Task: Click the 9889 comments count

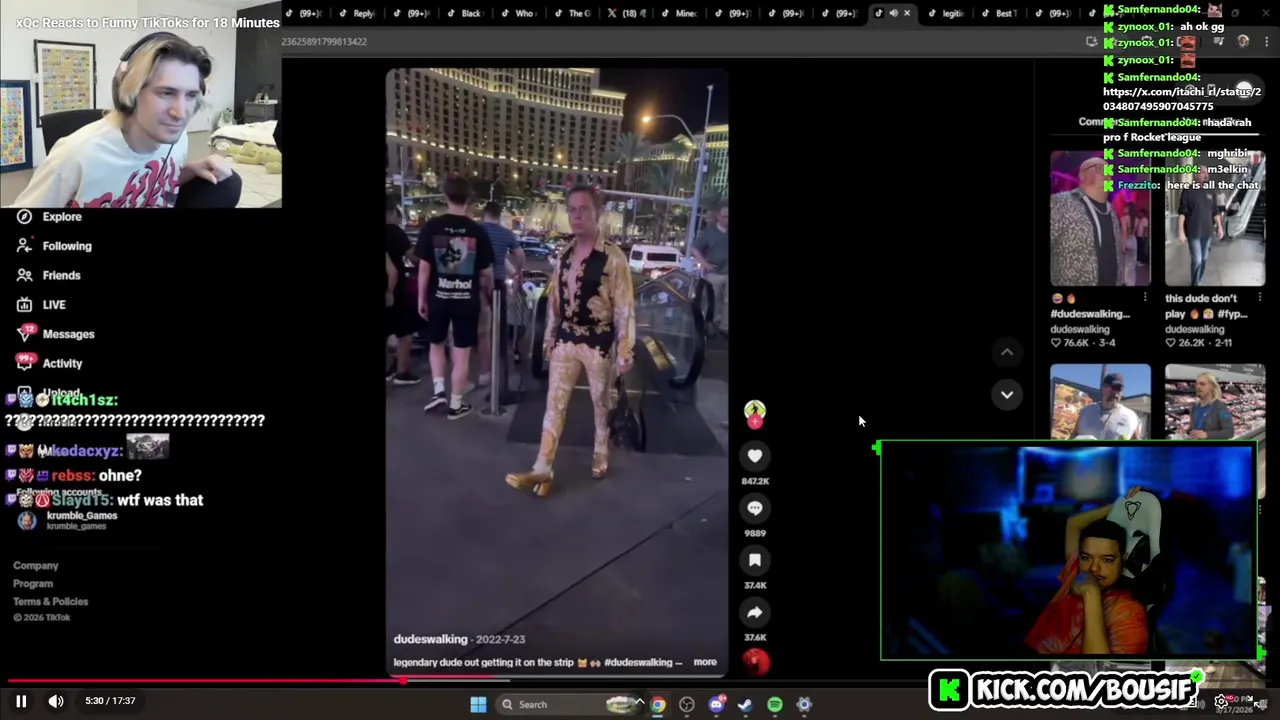Action: (x=755, y=533)
